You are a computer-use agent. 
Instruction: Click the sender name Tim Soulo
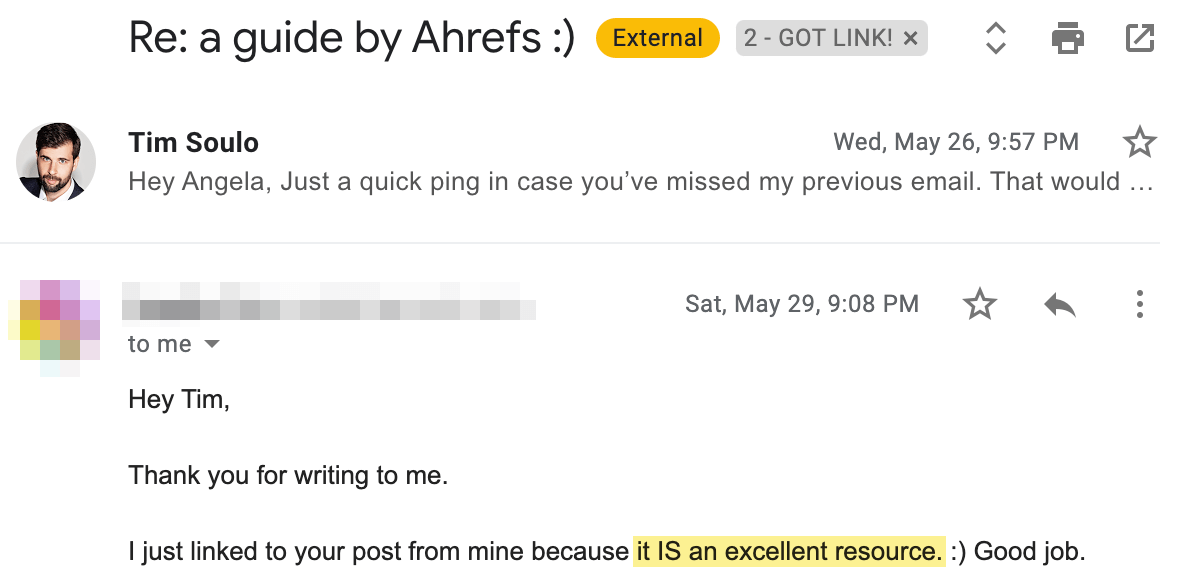tap(194, 143)
